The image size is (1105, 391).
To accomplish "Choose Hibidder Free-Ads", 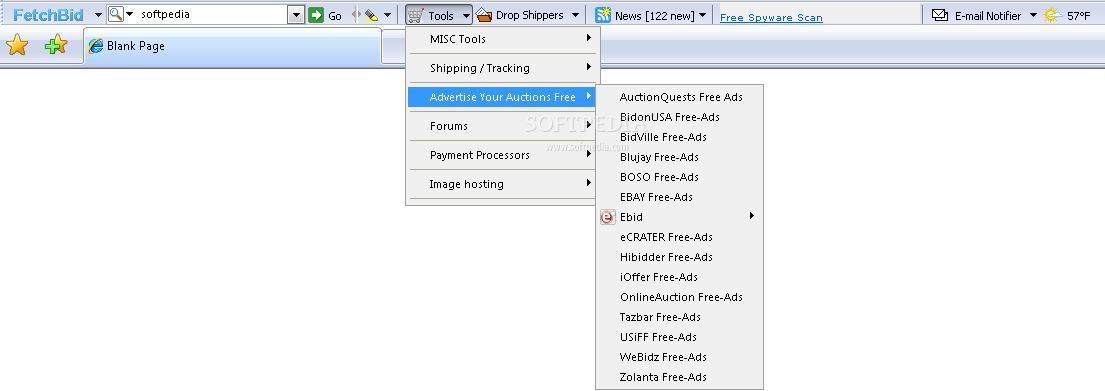I will 679,256.
